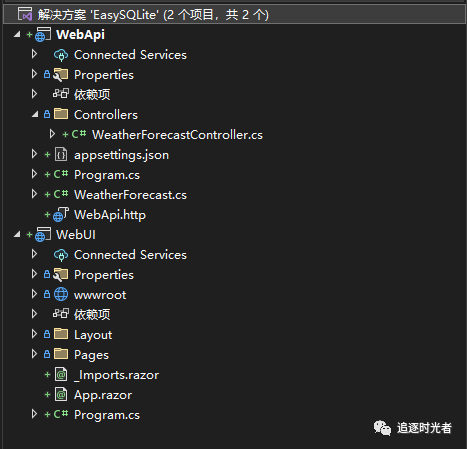This screenshot has width=467, height=449.
Task: Select _Imports.razor in WebUI
Action: (x=116, y=375)
